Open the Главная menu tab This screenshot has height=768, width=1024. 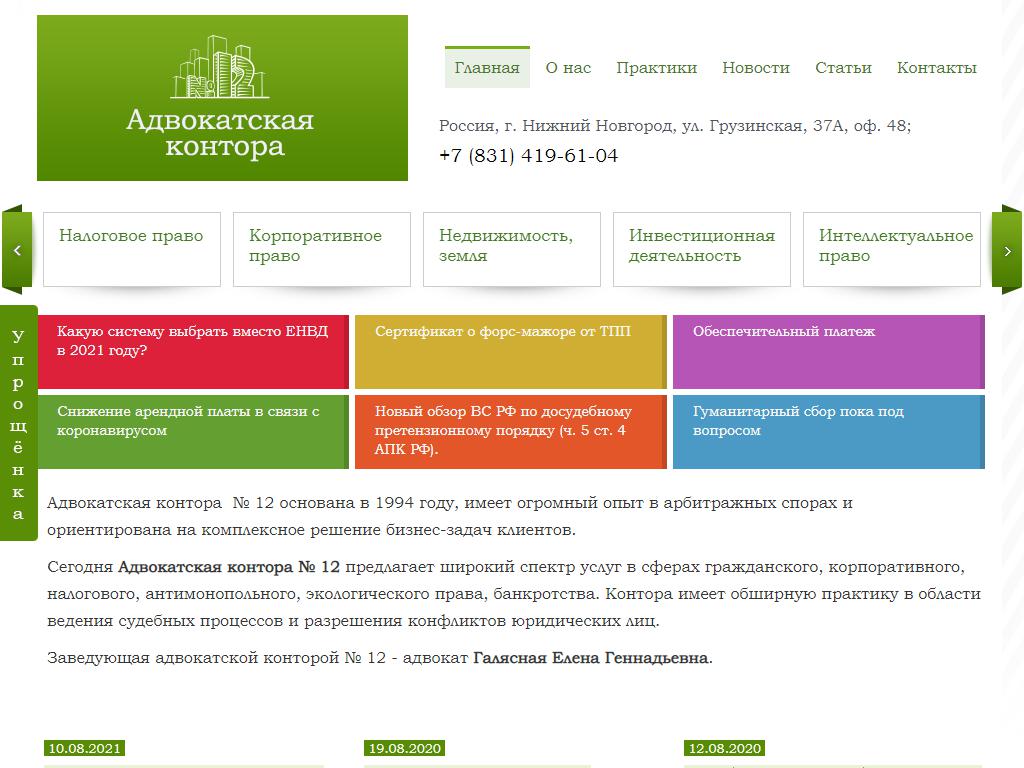[x=487, y=68]
